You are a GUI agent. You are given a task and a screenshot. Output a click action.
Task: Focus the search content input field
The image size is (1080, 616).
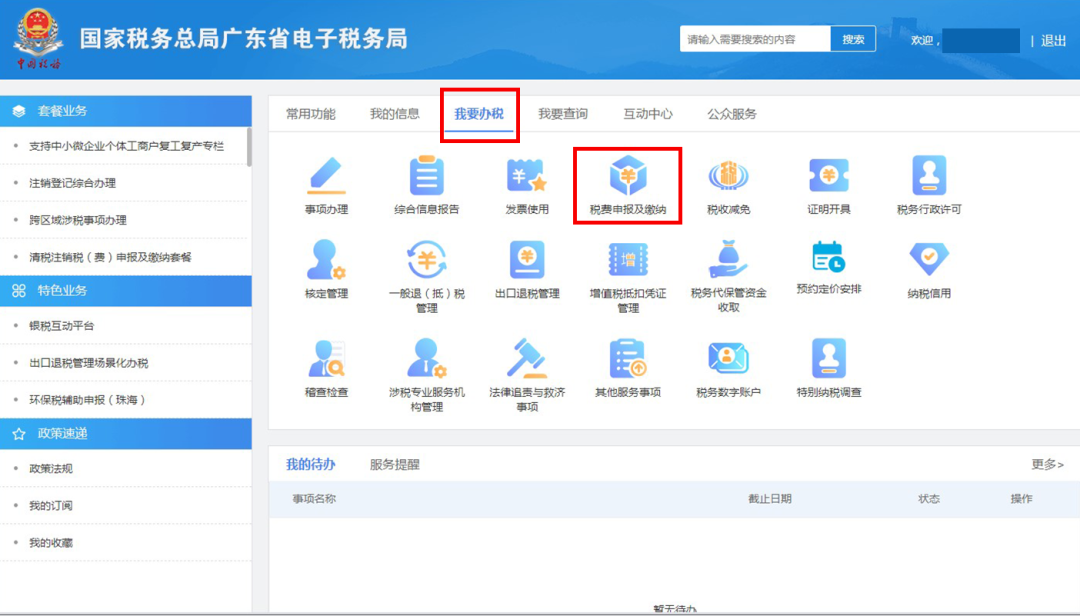coord(755,39)
